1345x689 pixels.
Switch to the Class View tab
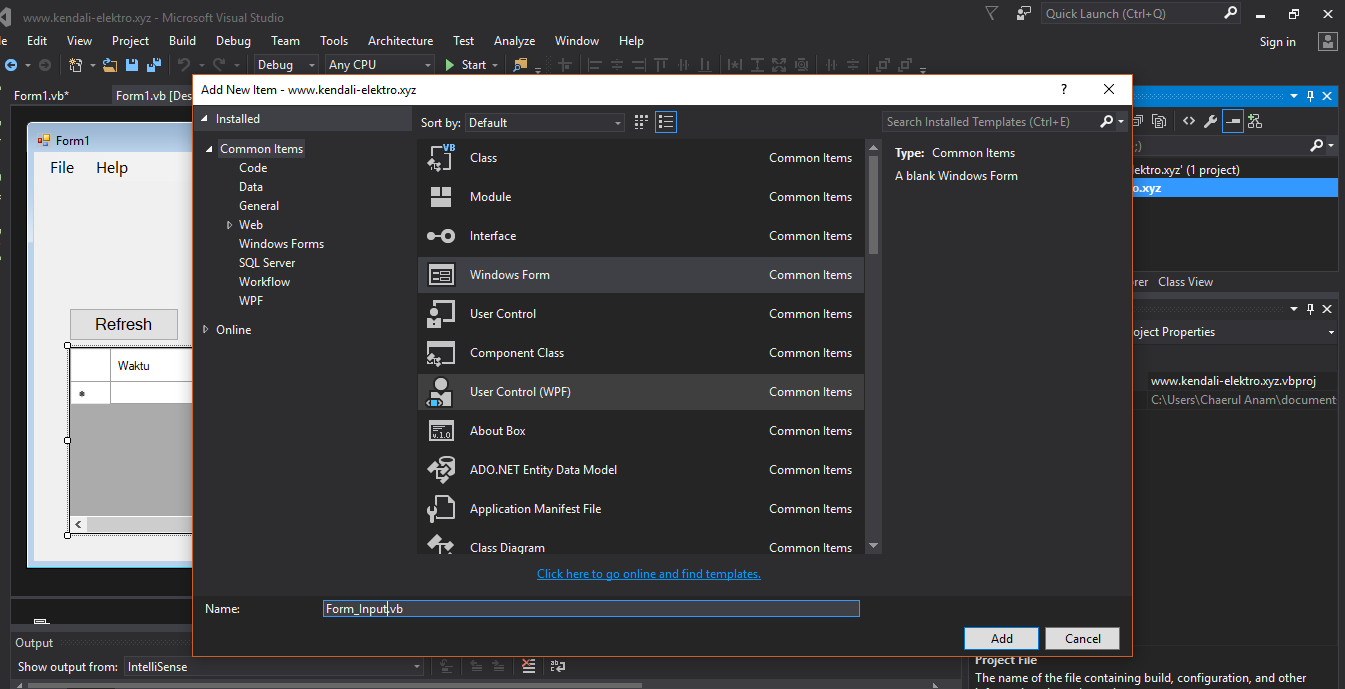click(1185, 282)
